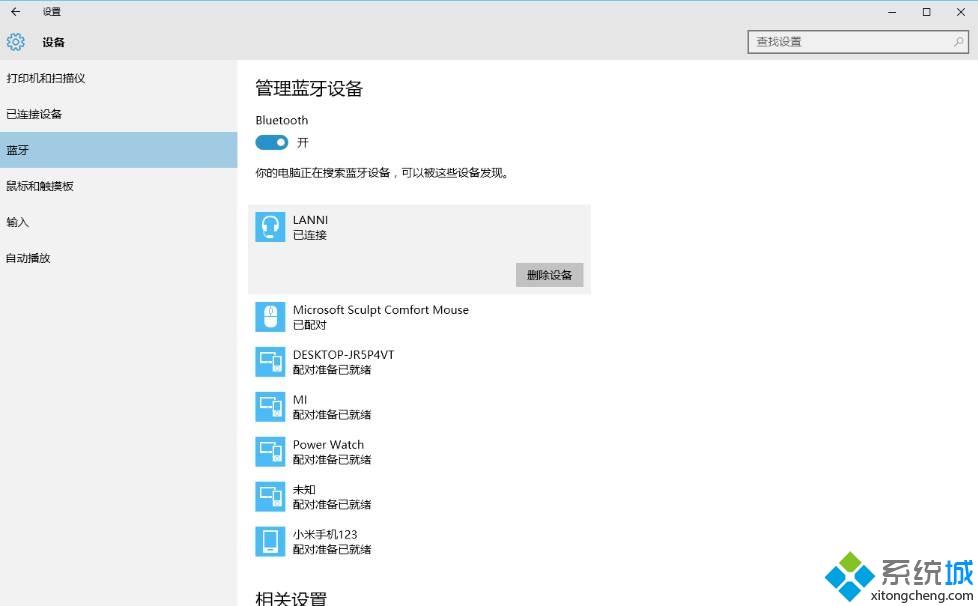The image size is (978, 606).
Task: Select the Power Watch device icon
Action: 270,451
